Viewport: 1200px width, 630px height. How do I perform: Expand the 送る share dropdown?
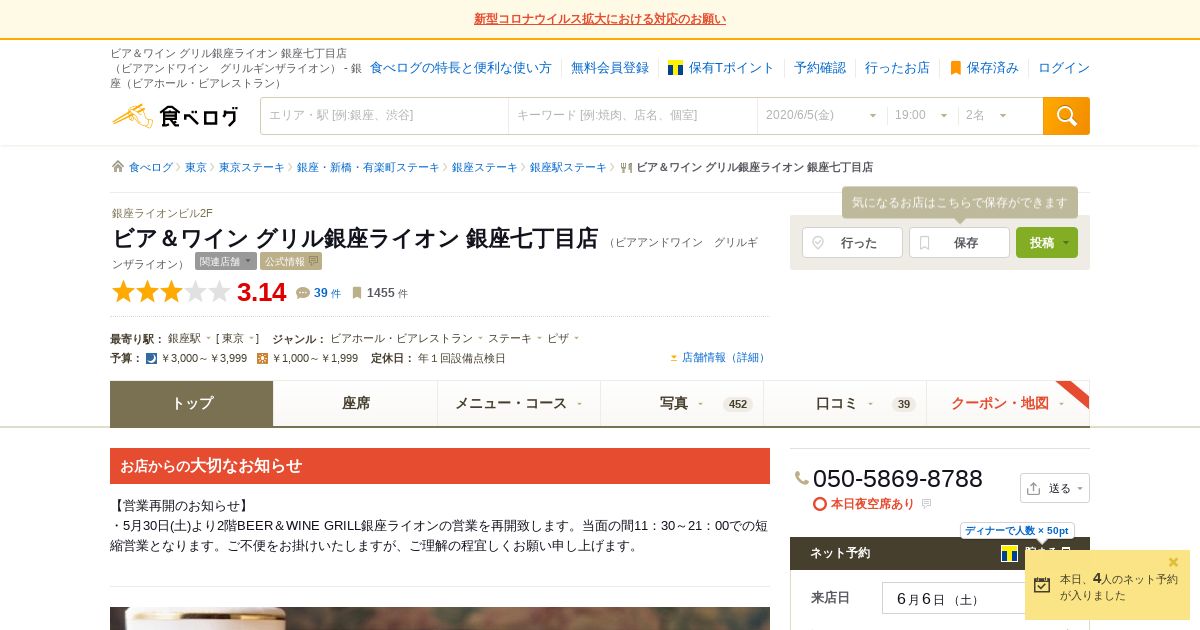(1055, 488)
